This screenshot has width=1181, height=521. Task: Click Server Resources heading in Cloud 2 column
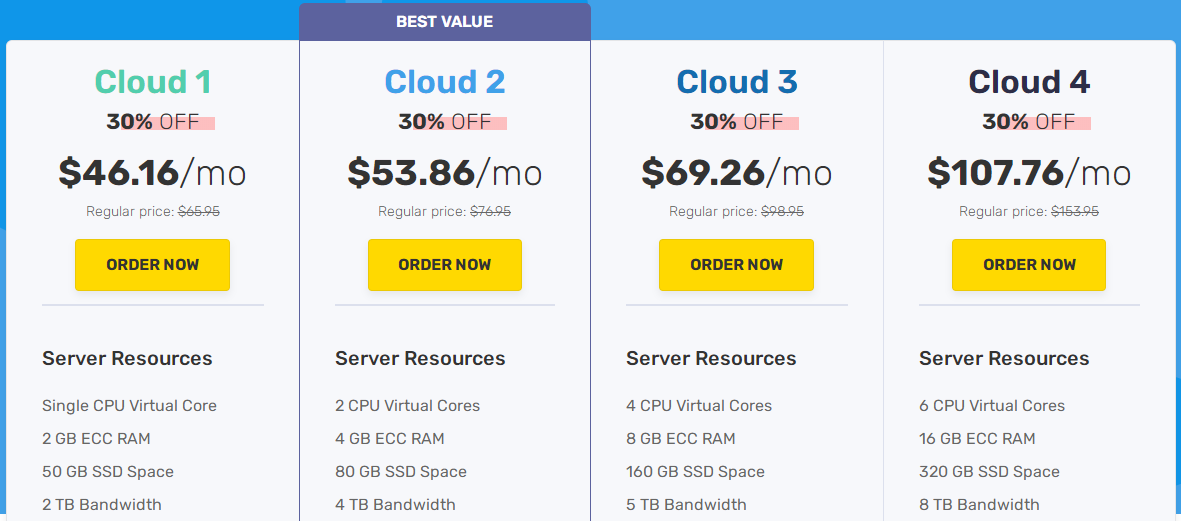pos(420,358)
